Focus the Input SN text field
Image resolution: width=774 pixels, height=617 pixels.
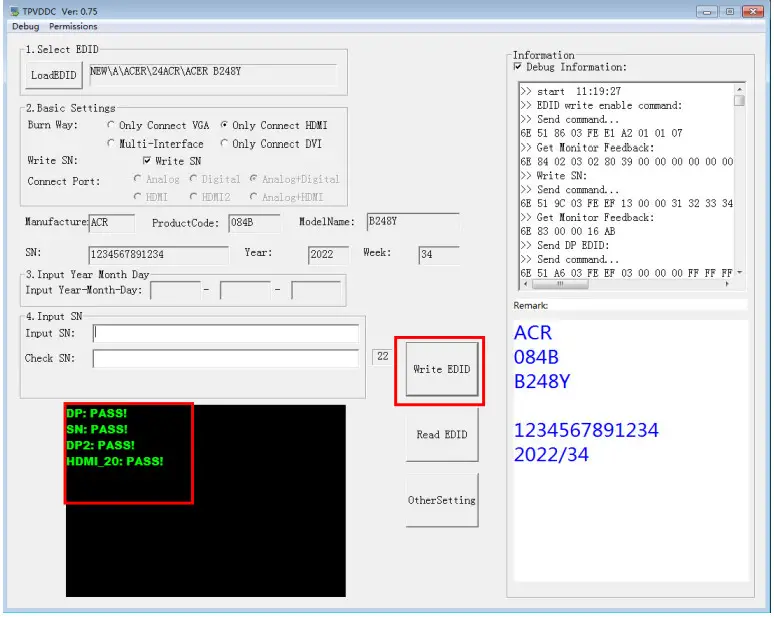pyautogui.click(x=226, y=334)
